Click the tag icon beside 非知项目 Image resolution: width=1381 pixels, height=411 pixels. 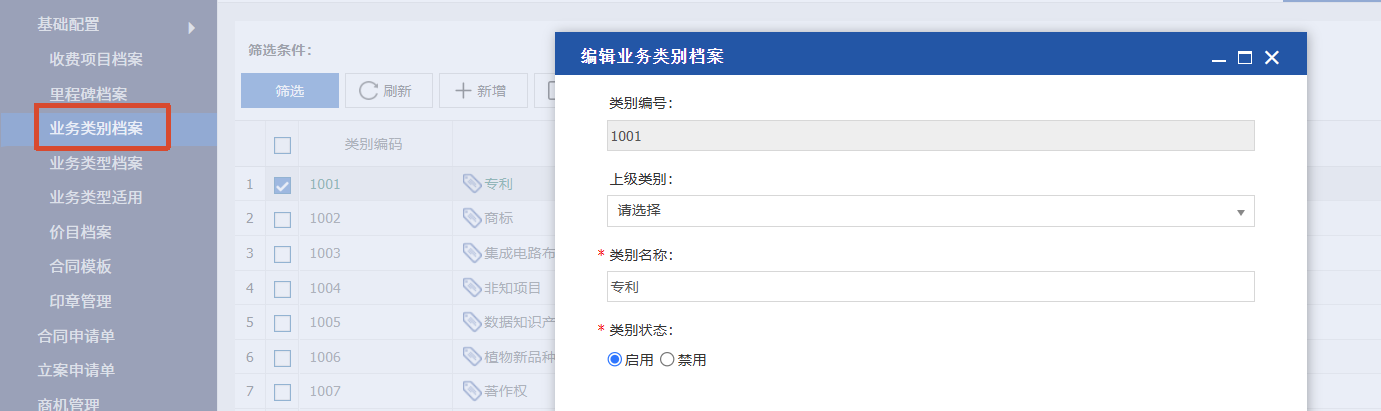[472, 288]
